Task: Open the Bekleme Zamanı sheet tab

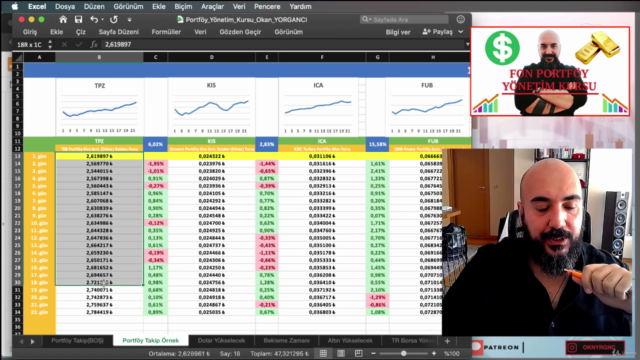Action: (x=286, y=340)
